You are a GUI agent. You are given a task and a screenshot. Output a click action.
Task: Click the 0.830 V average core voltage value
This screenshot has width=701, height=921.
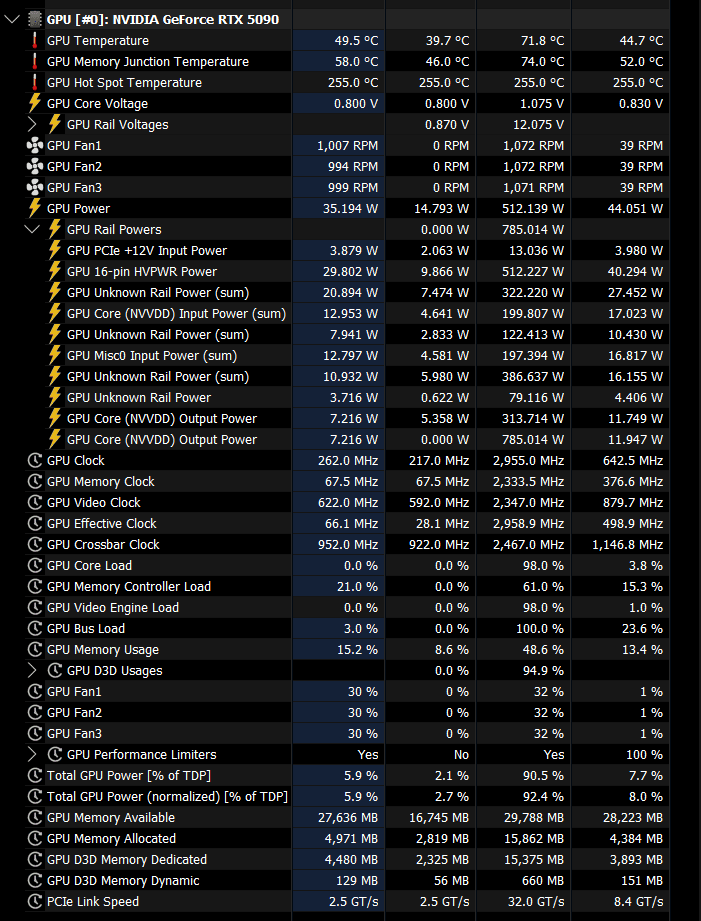[x=642, y=103]
